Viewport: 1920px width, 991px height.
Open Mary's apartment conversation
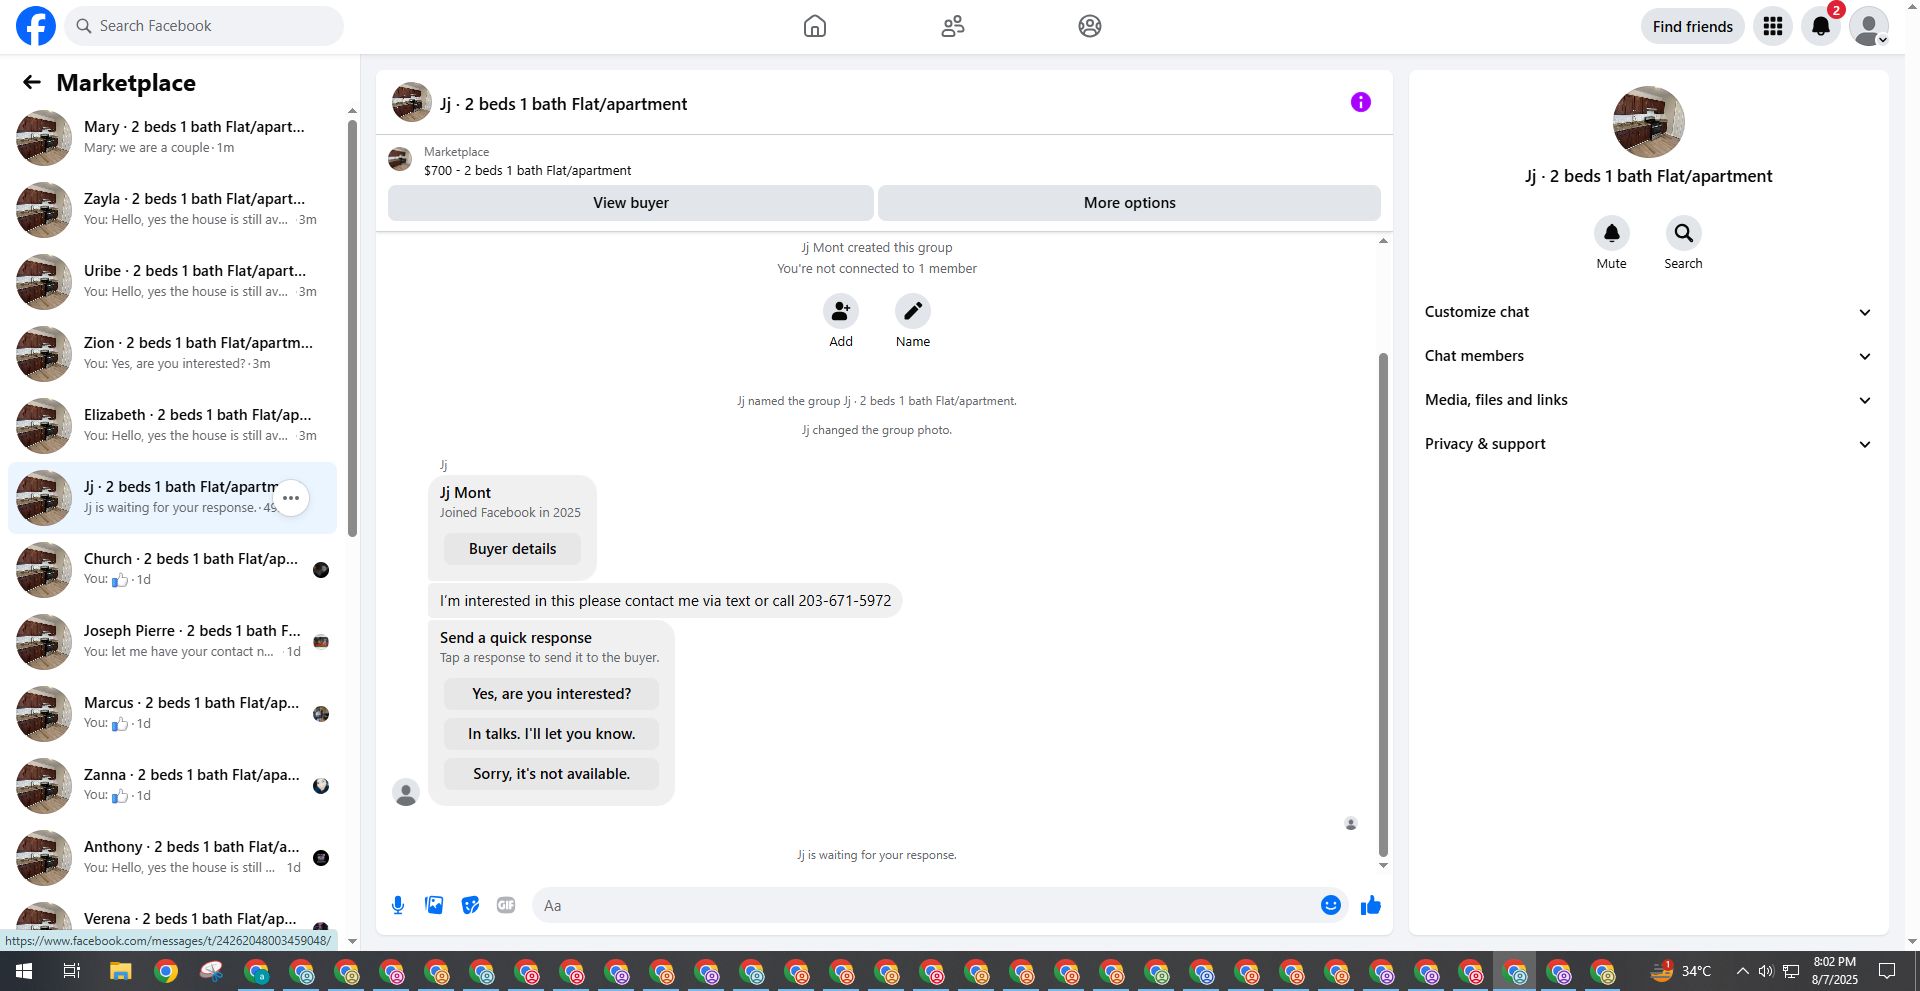coord(172,138)
